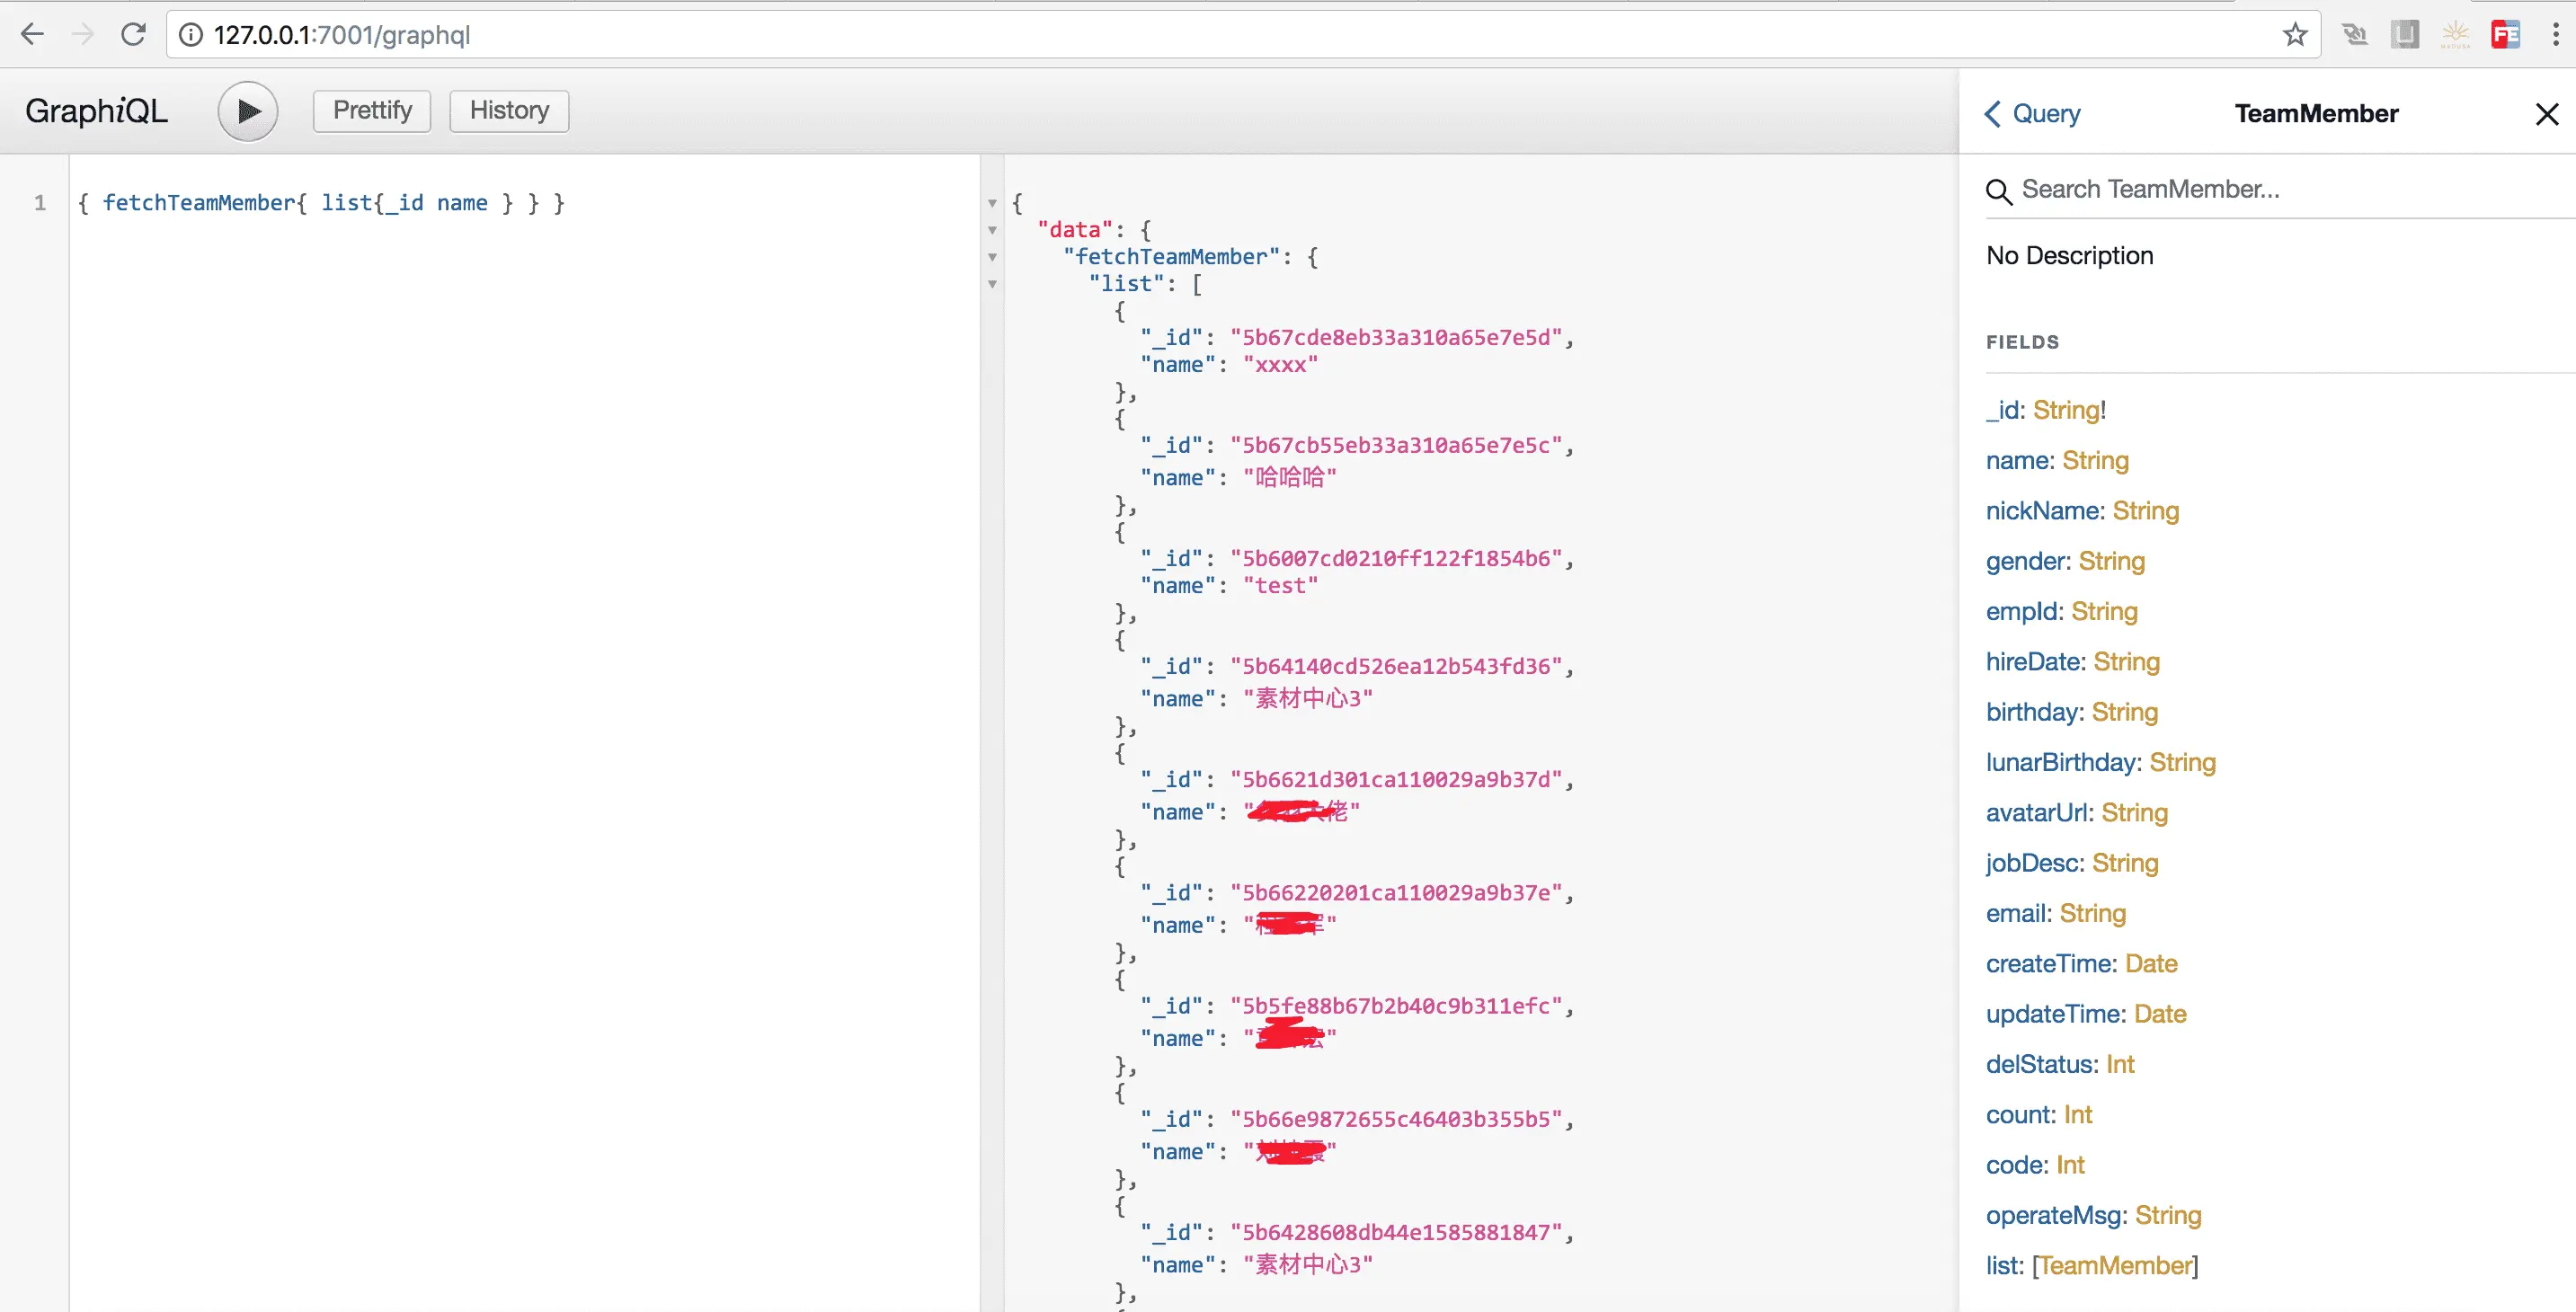Click the GraphiQL title
Image resolution: width=2576 pixels, height=1312 pixels.
pos(96,111)
